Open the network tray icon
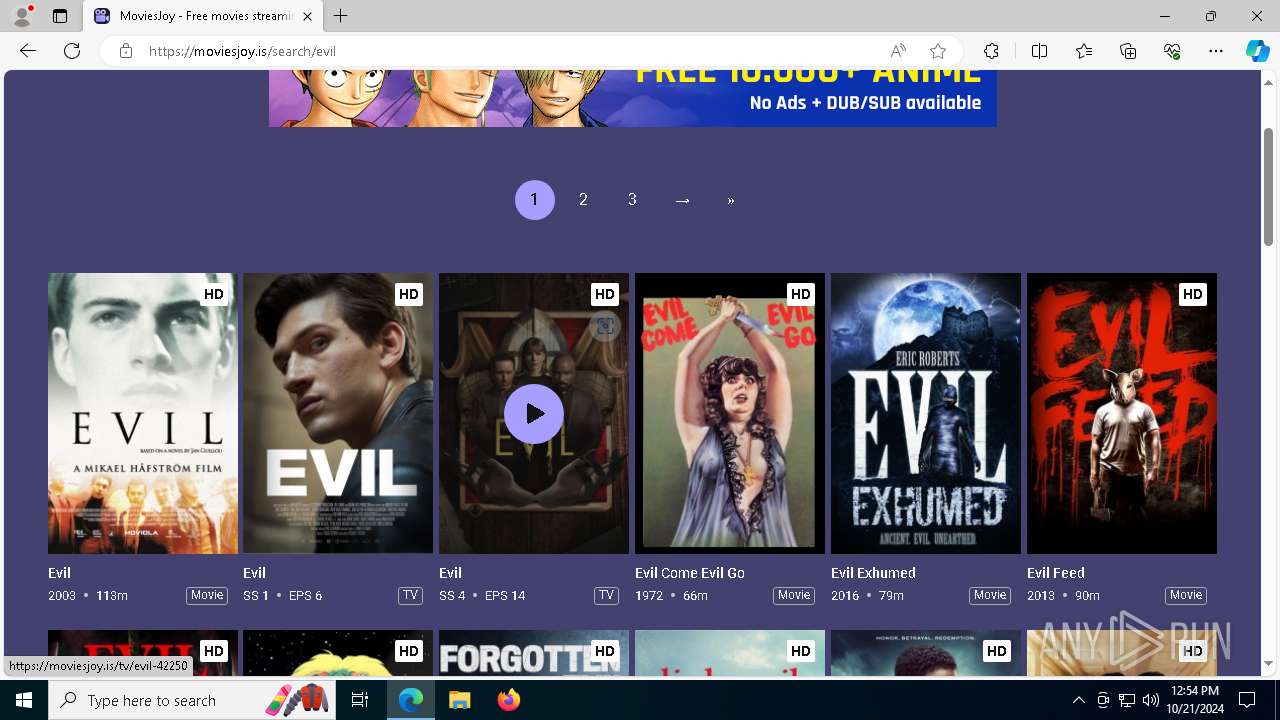 click(1127, 700)
